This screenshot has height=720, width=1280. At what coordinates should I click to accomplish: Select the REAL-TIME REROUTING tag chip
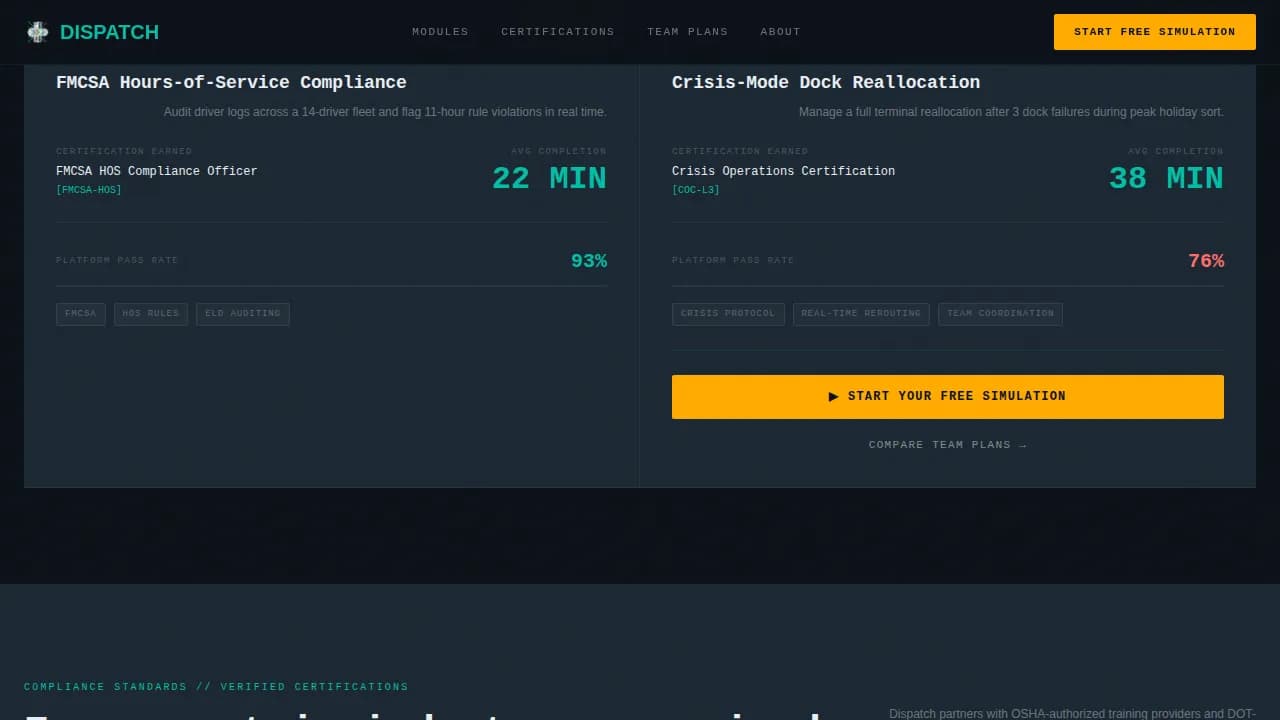pyautogui.click(x=861, y=313)
